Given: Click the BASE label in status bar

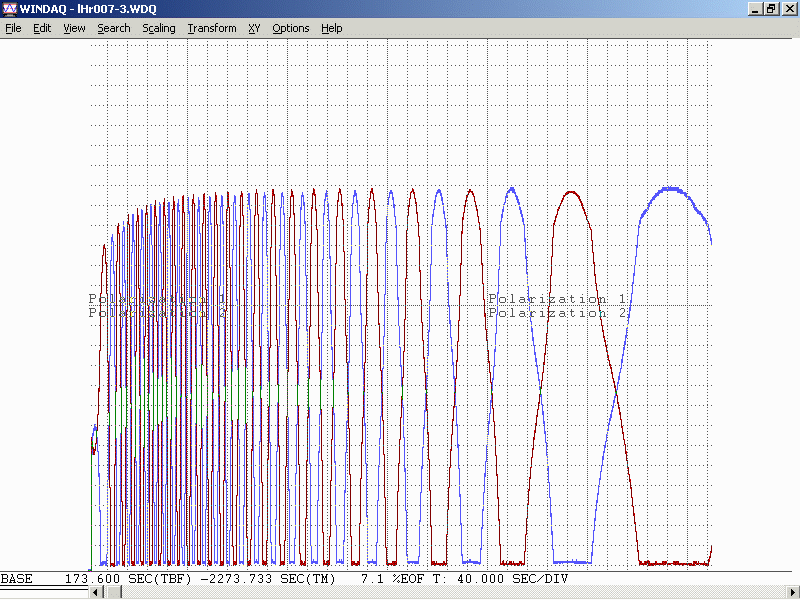Looking at the screenshot, I should 16,579.
